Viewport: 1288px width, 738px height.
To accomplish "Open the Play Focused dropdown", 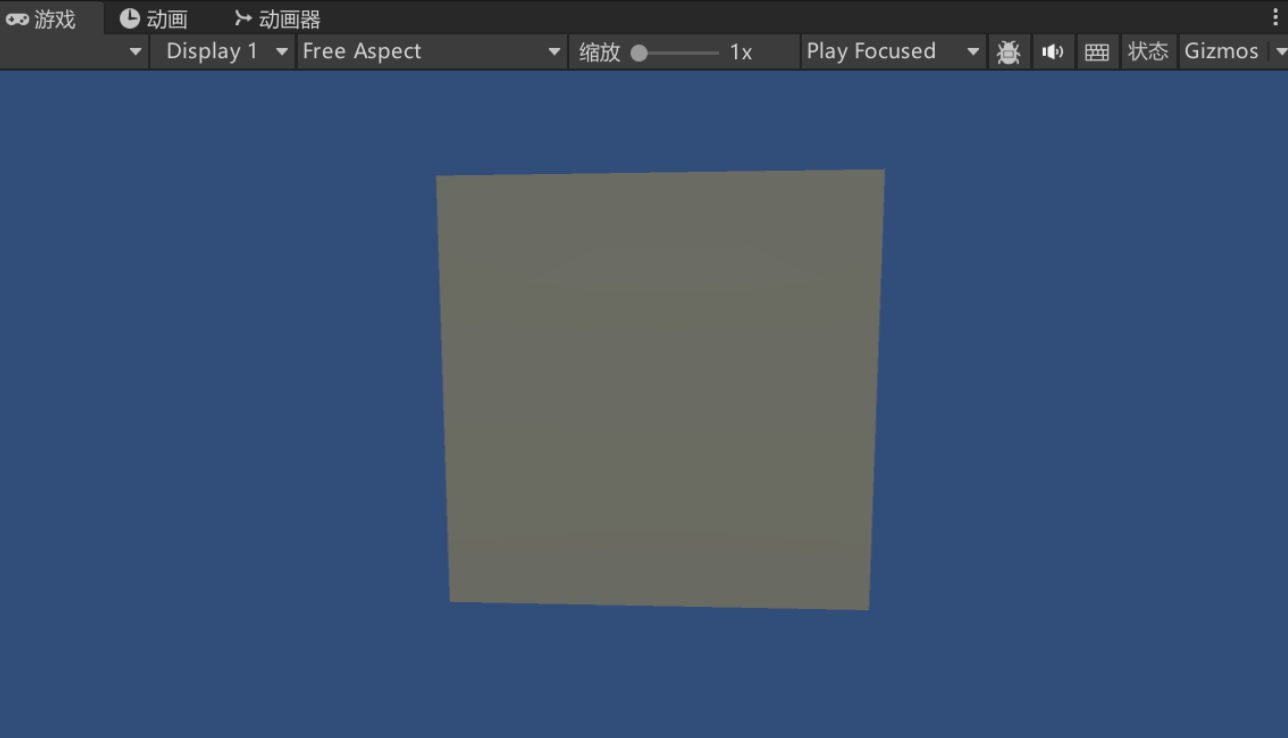I will [x=893, y=52].
